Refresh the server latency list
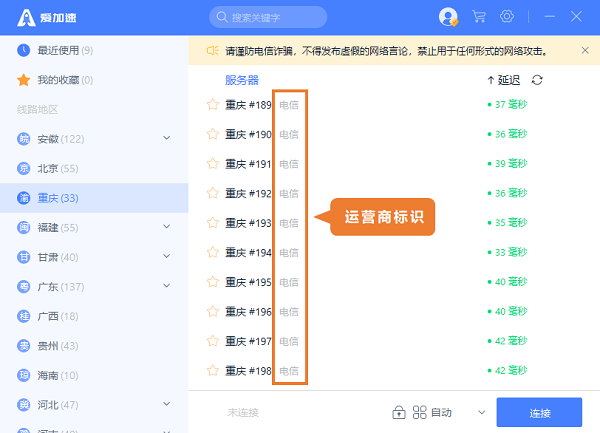Image resolution: width=600 pixels, height=433 pixels. pos(538,80)
